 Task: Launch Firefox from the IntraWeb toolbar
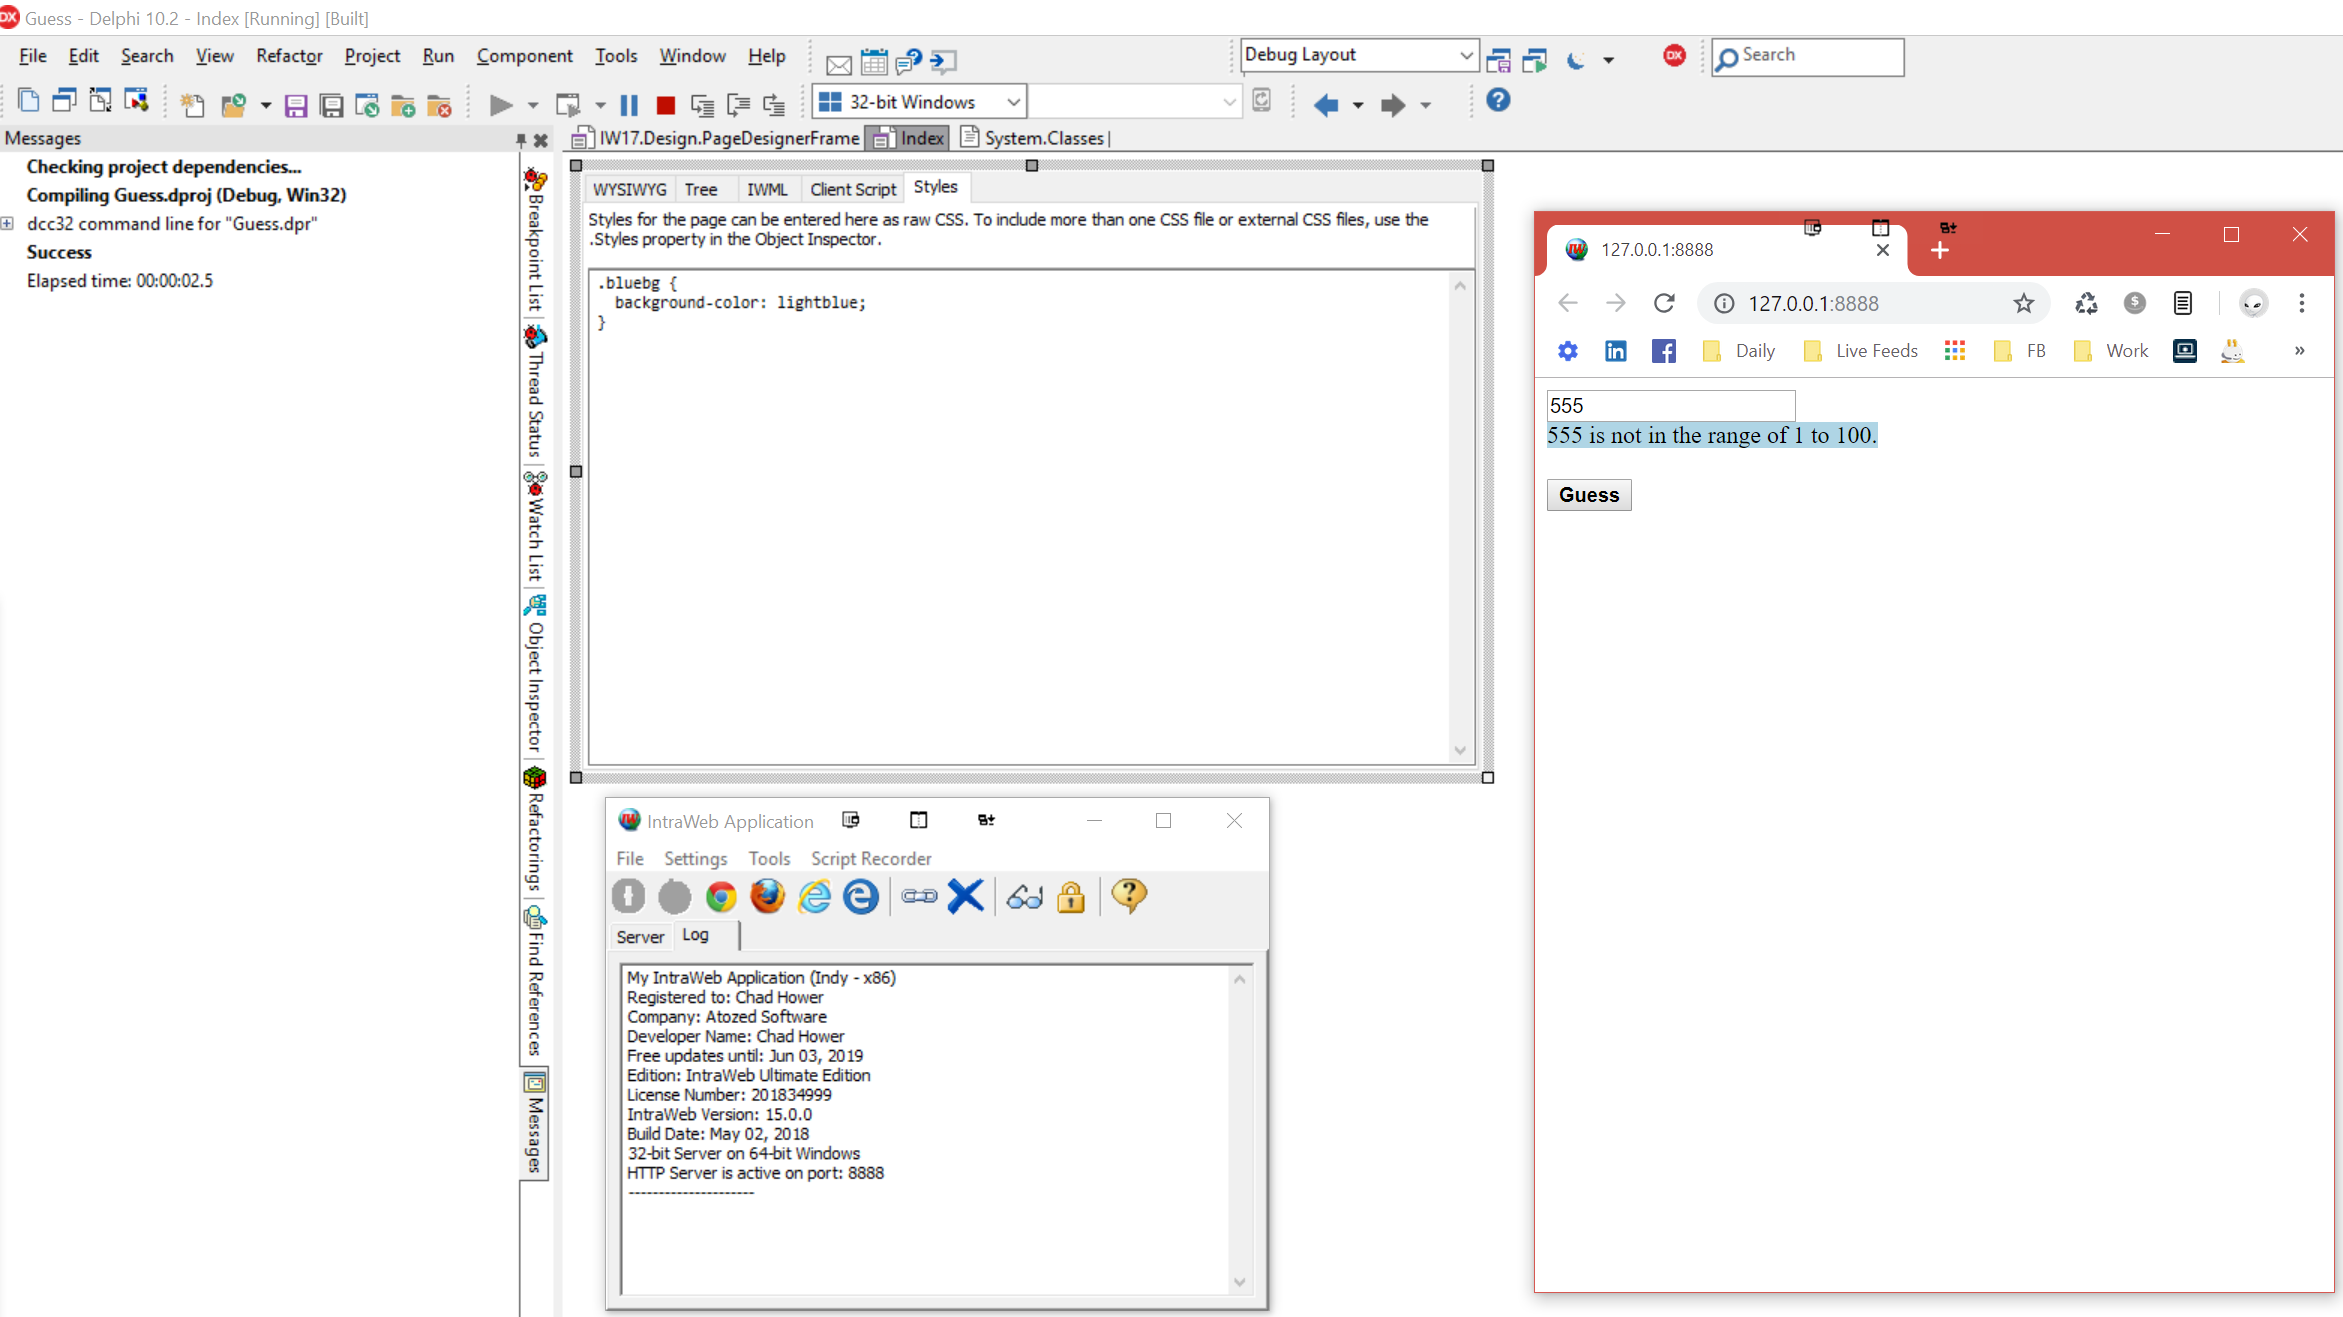[x=767, y=897]
